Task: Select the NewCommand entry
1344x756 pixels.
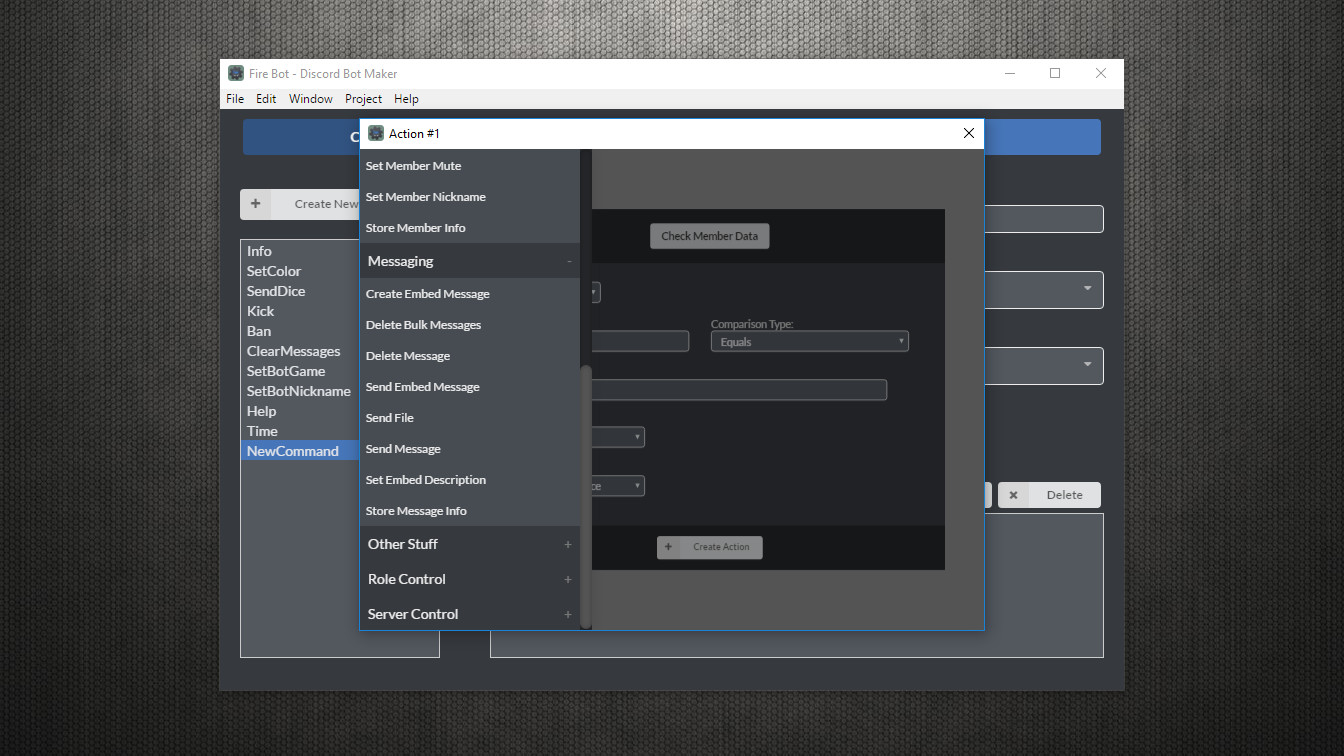Action: 300,451
